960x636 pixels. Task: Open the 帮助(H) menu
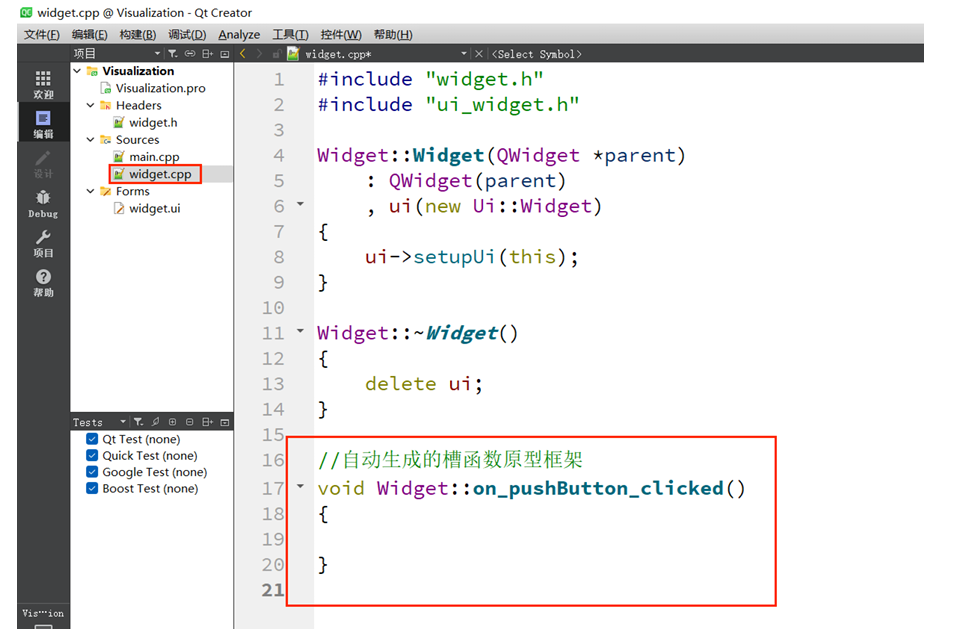393,34
